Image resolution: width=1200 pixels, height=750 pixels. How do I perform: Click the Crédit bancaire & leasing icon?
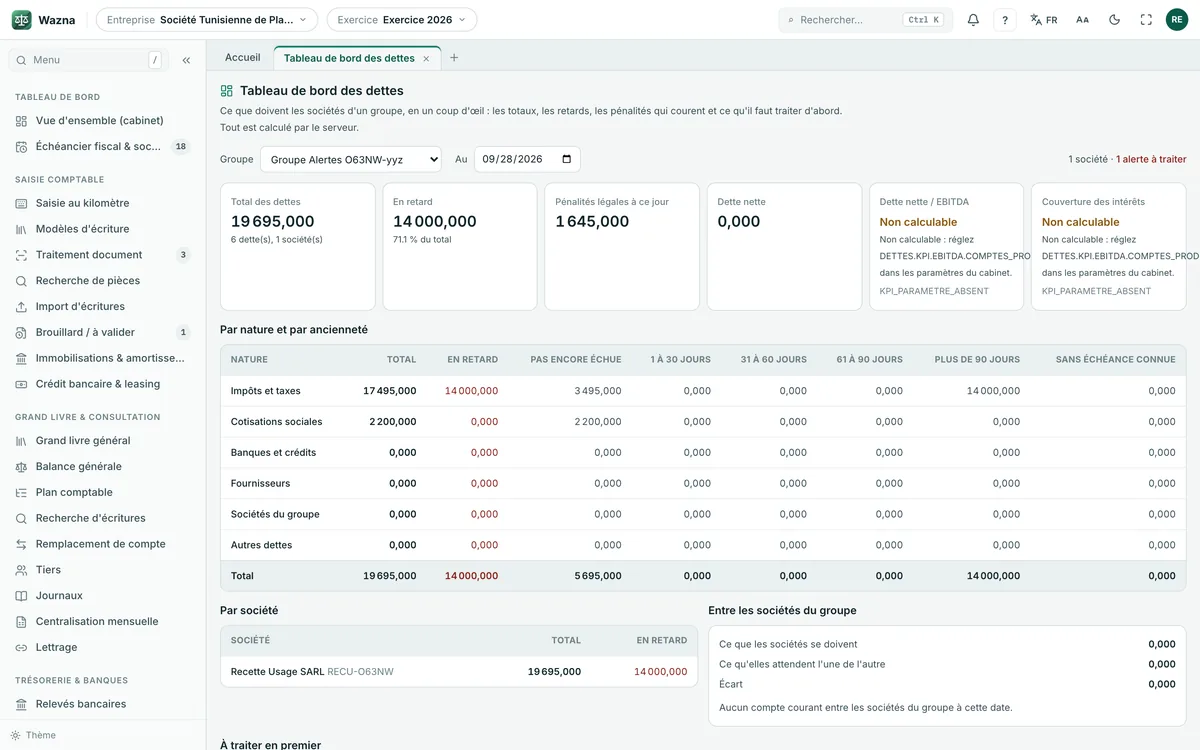[x=22, y=384]
